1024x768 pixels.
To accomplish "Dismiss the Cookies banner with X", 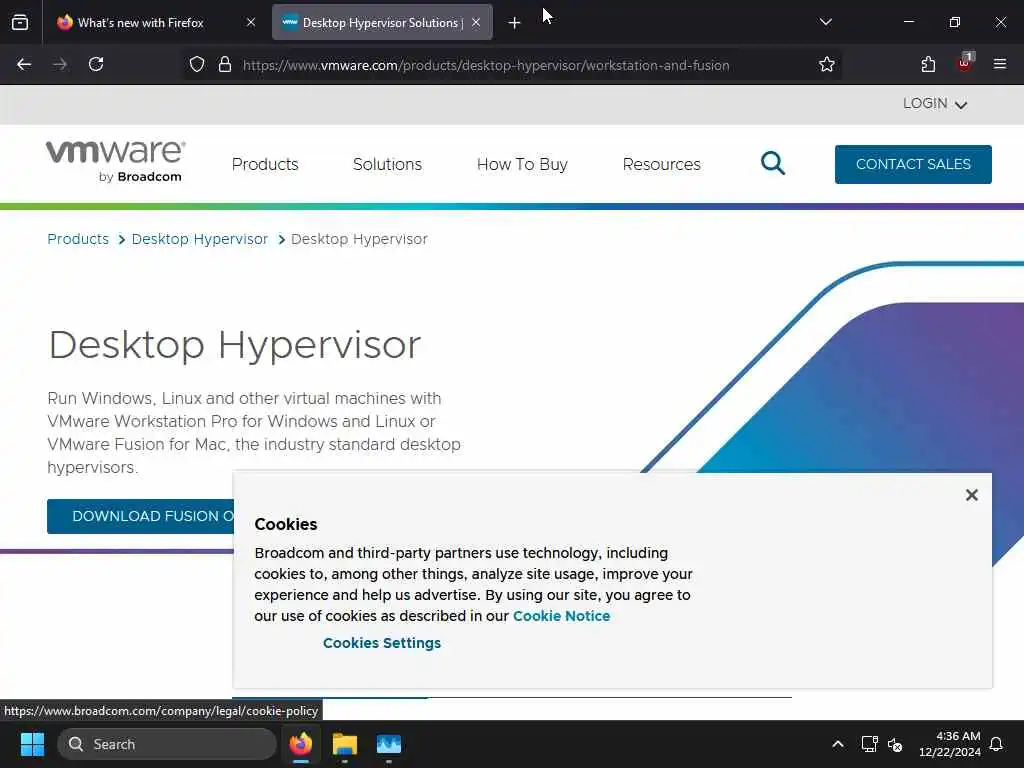I will pos(972,495).
